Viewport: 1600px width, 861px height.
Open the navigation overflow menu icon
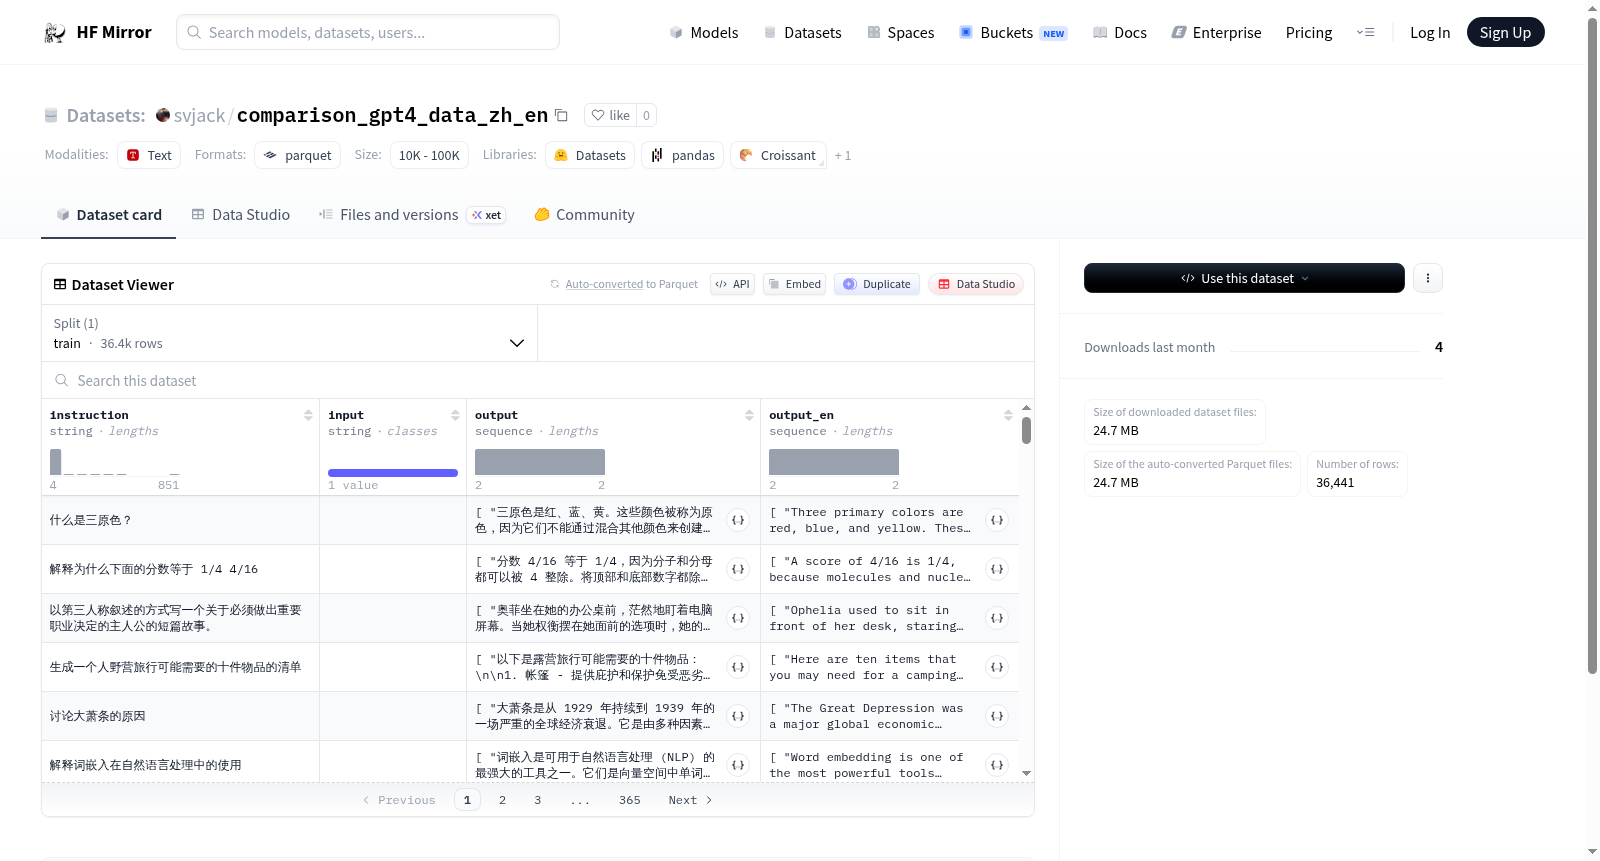[1365, 32]
